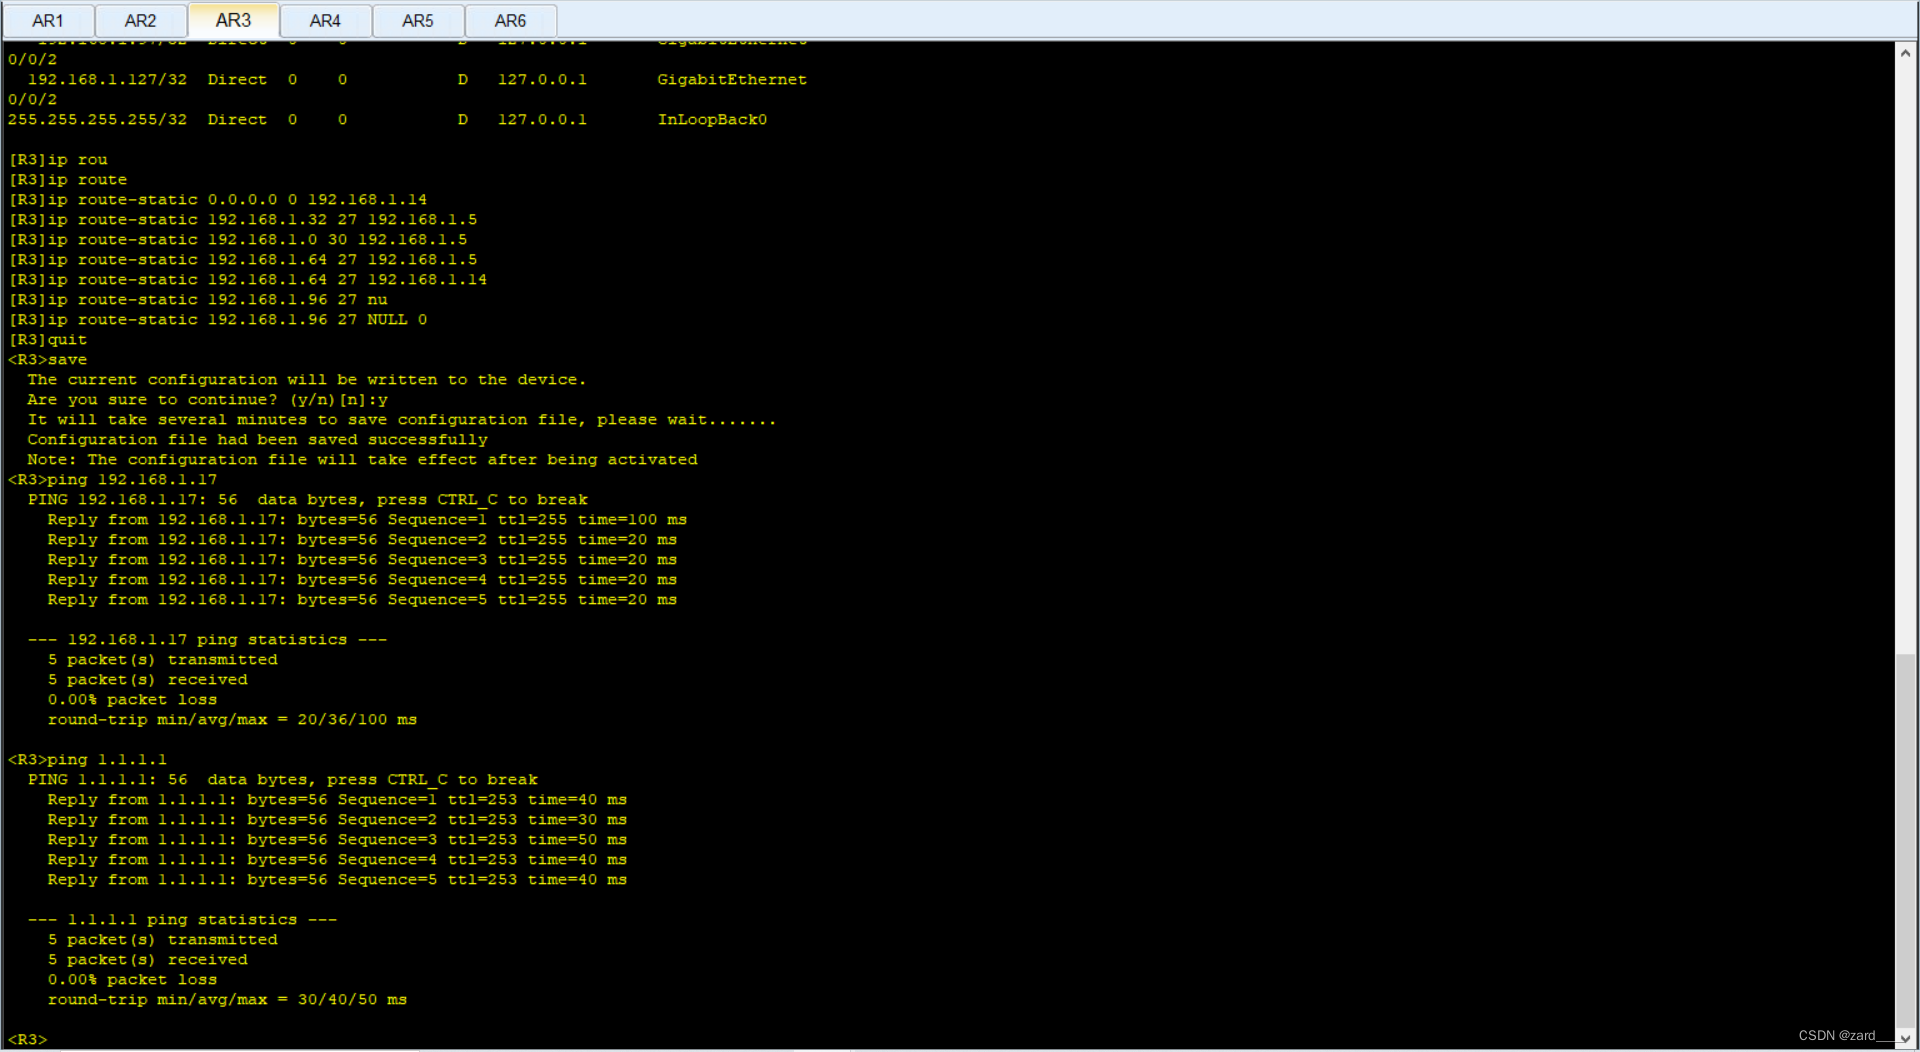Viewport: 1920px width, 1052px height.
Task: Click 'PING 192.168.1.17: 56 data bytes' line
Action: [308, 499]
